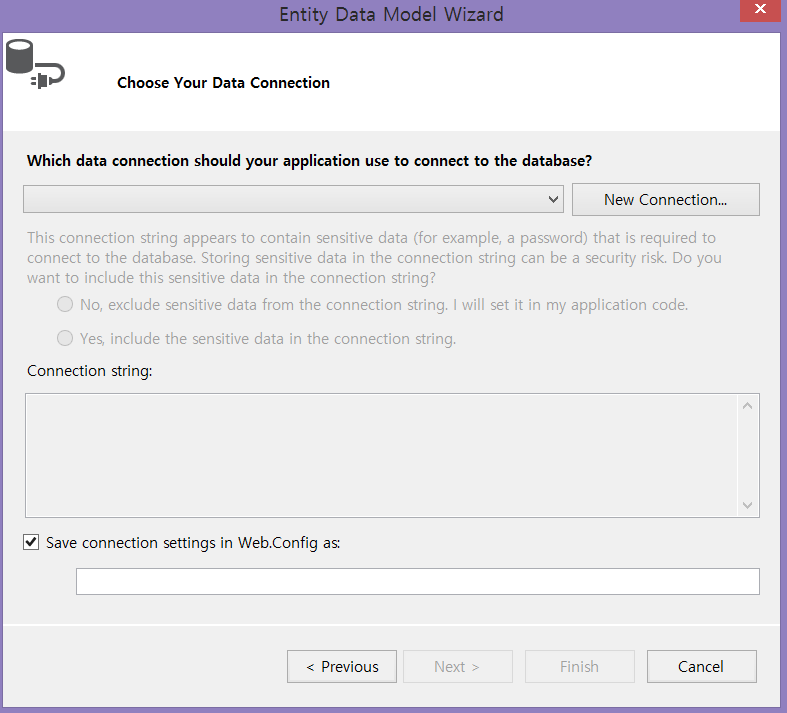The width and height of the screenshot is (787, 713).
Task: Go back with the Previous button
Action: 342,666
